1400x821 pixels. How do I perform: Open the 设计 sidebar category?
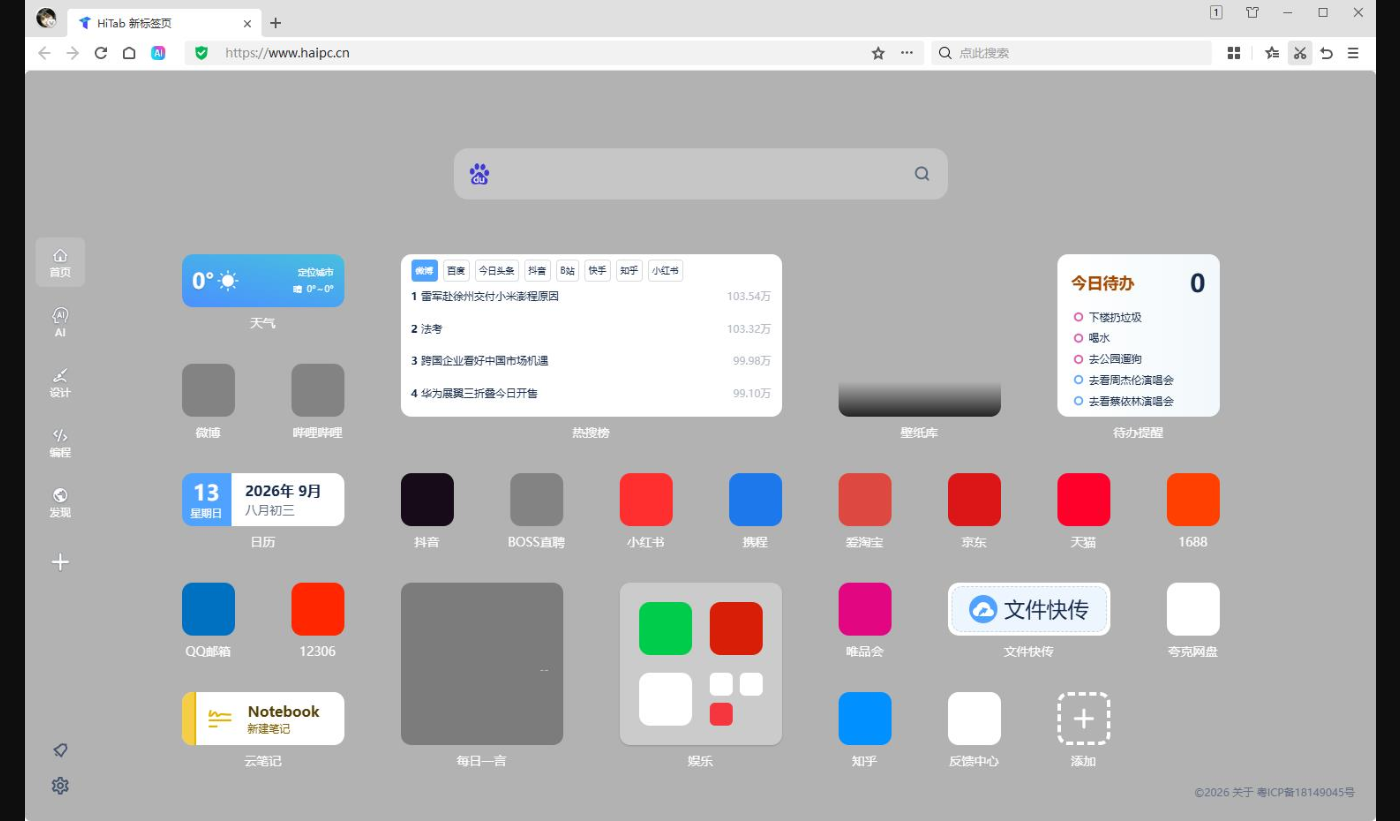pyautogui.click(x=60, y=382)
